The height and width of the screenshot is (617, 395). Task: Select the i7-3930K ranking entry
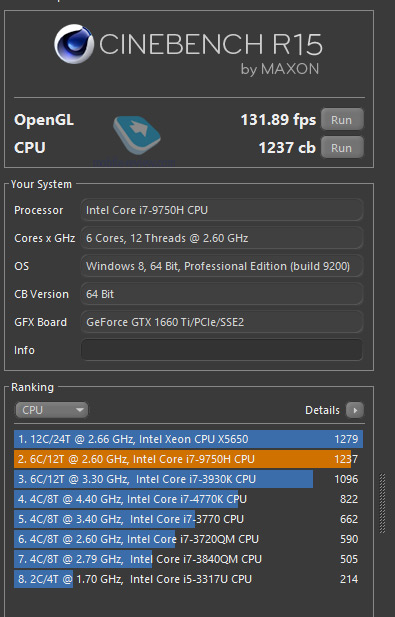[188, 479]
